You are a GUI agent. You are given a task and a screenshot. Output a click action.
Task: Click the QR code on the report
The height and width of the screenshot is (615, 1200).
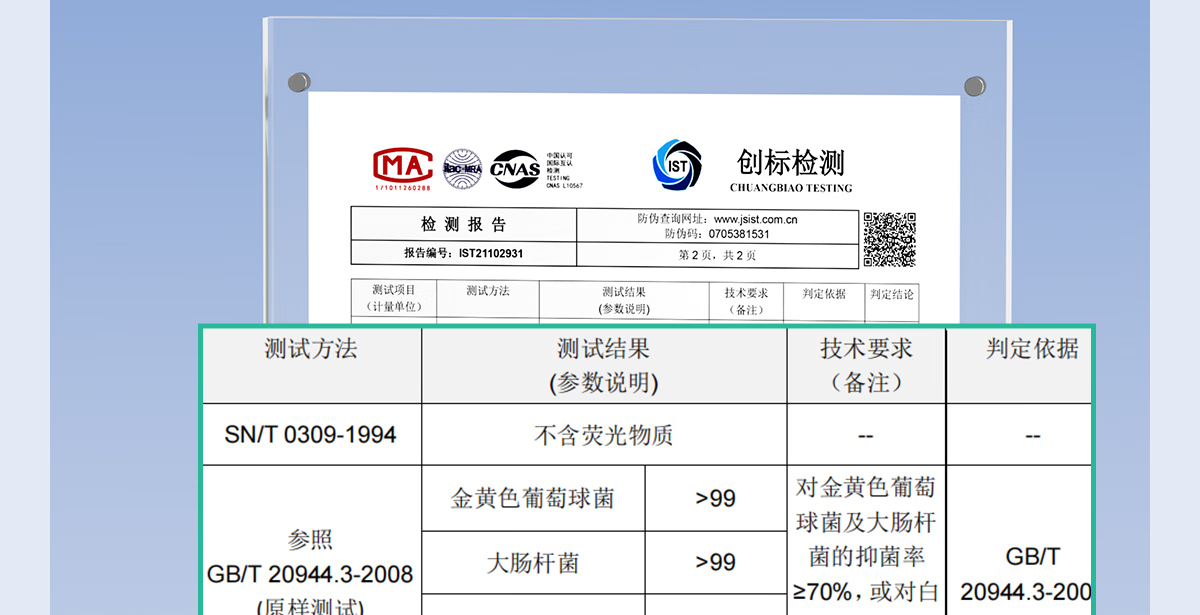coord(889,239)
